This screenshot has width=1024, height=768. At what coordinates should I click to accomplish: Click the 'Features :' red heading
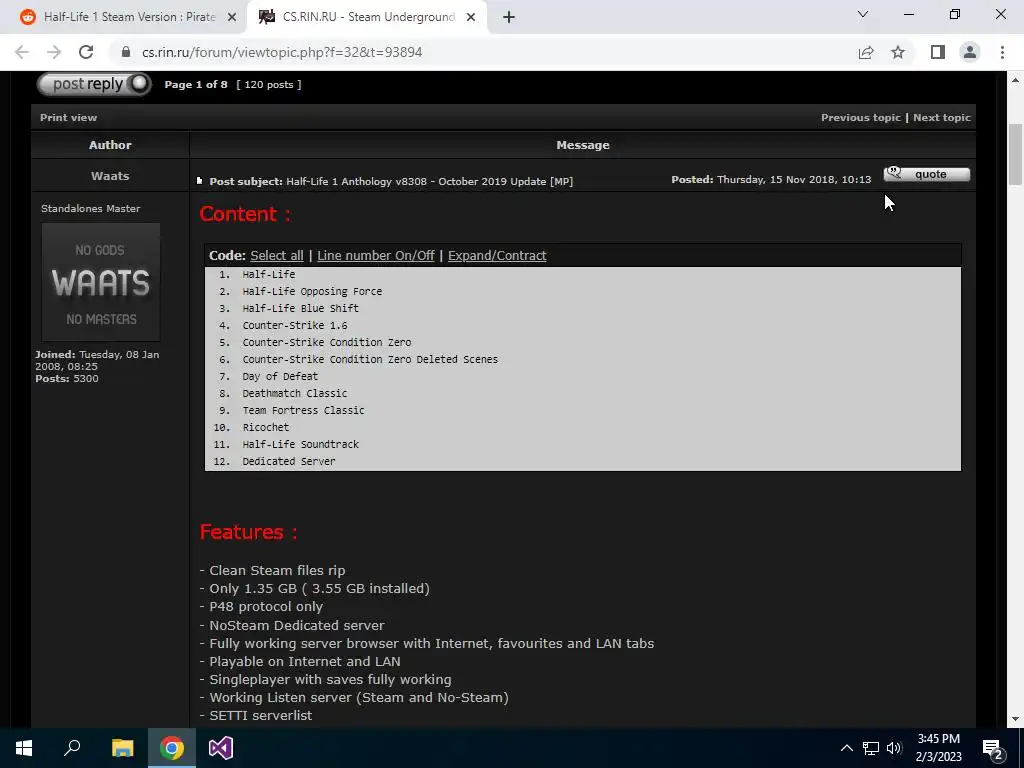click(248, 532)
